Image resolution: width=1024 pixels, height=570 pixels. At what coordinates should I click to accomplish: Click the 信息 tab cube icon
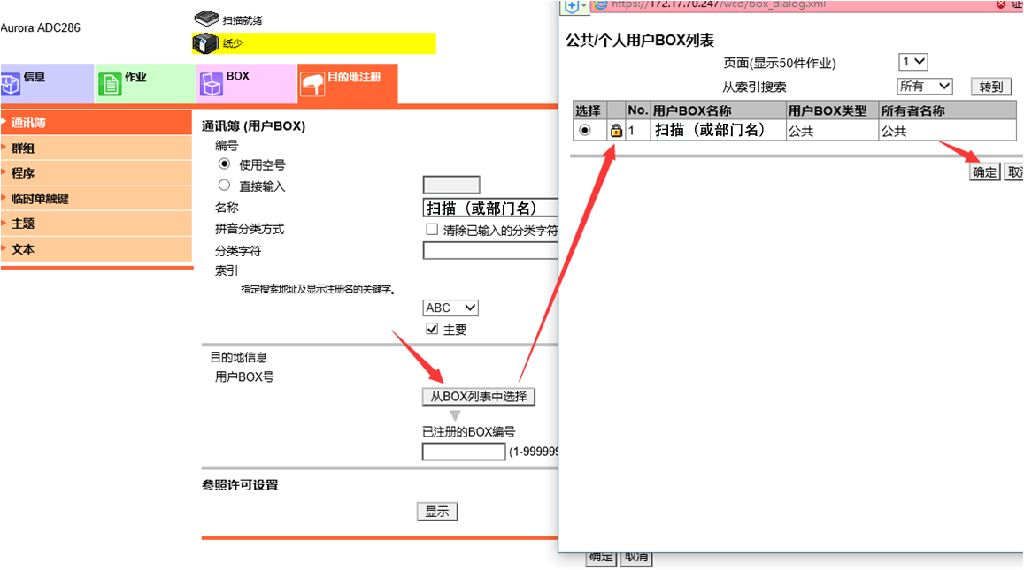(x=10, y=84)
